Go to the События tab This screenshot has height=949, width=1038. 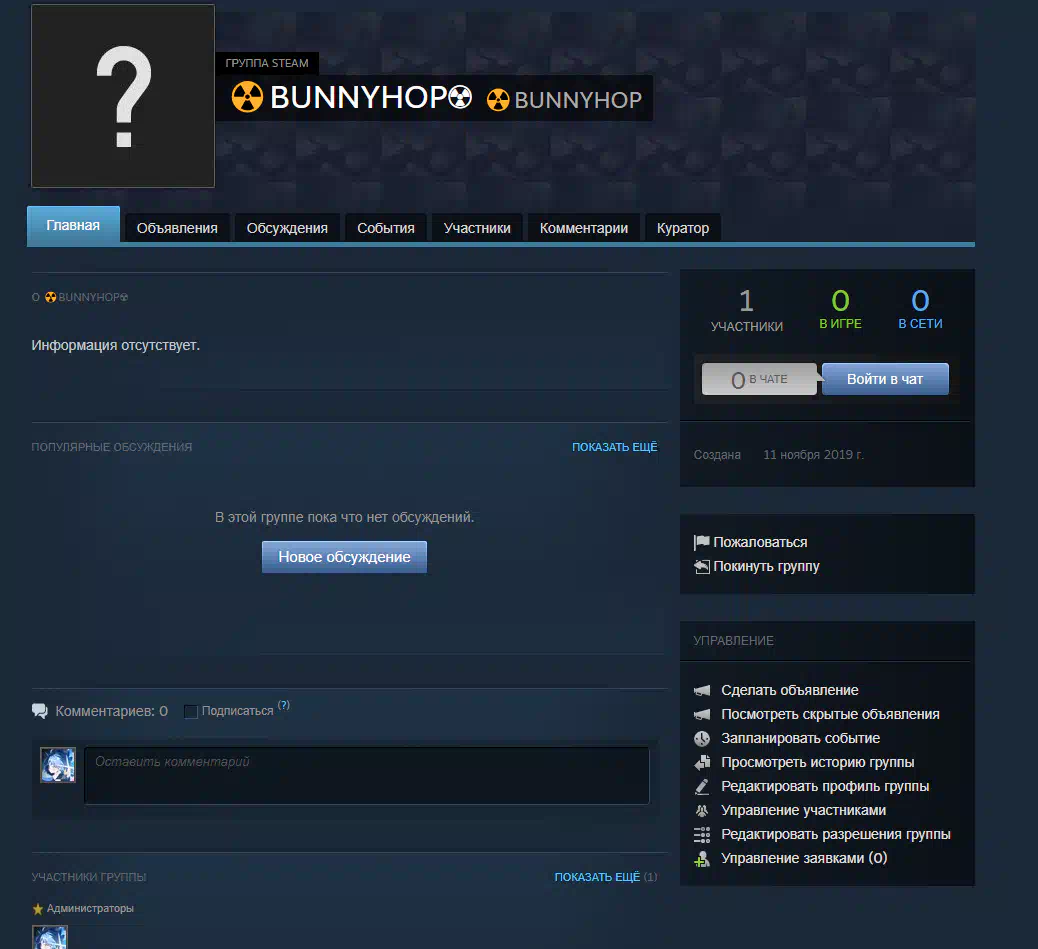pos(386,228)
